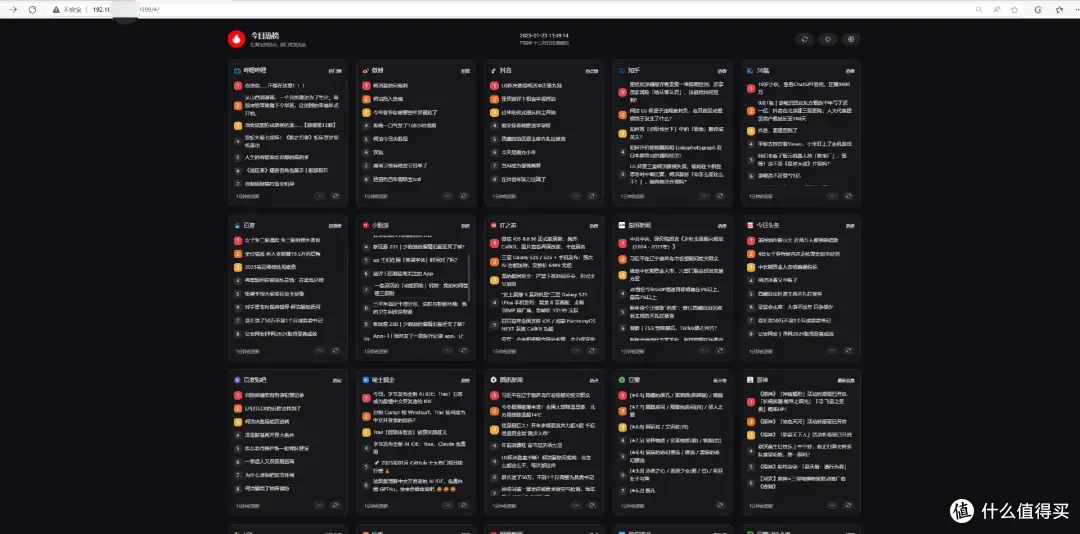Refresh the 澎湃新闻 card list
The image size is (1080, 534).
coord(720,350)
